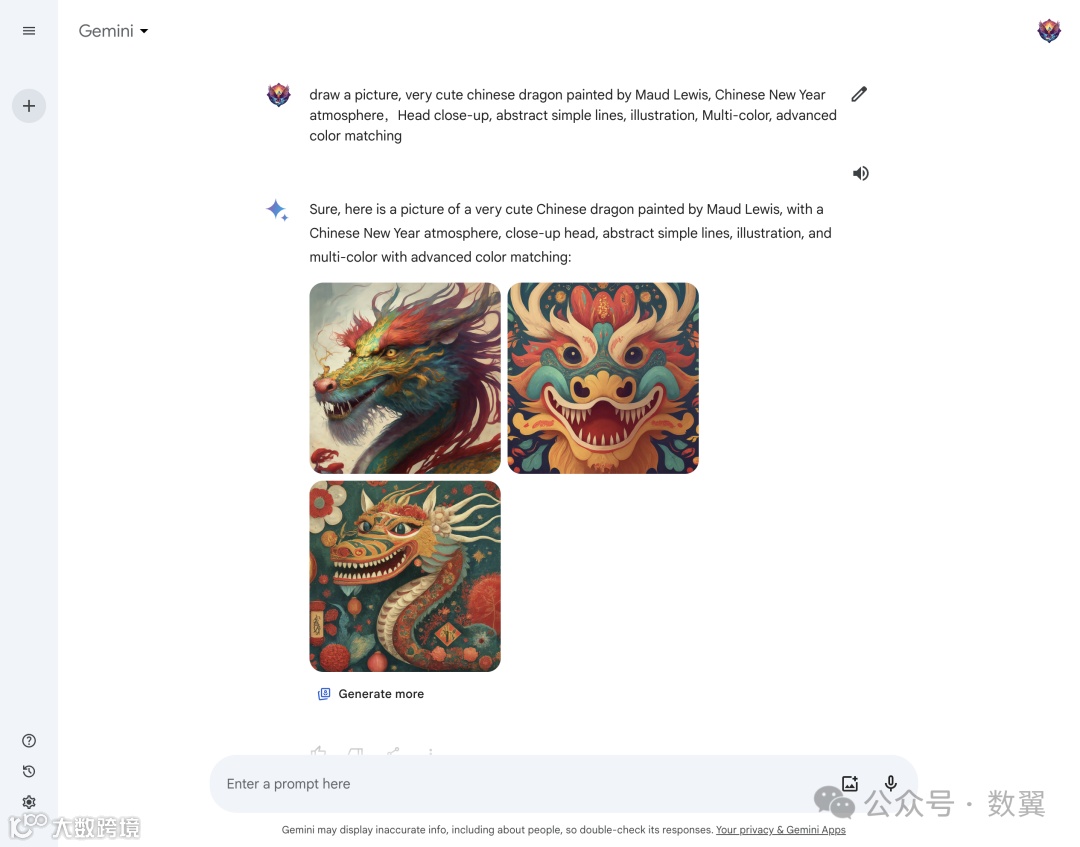Open Help from sidebar question mark
The height and width of the screenshot is (847, 1080).
coord(29,741)
